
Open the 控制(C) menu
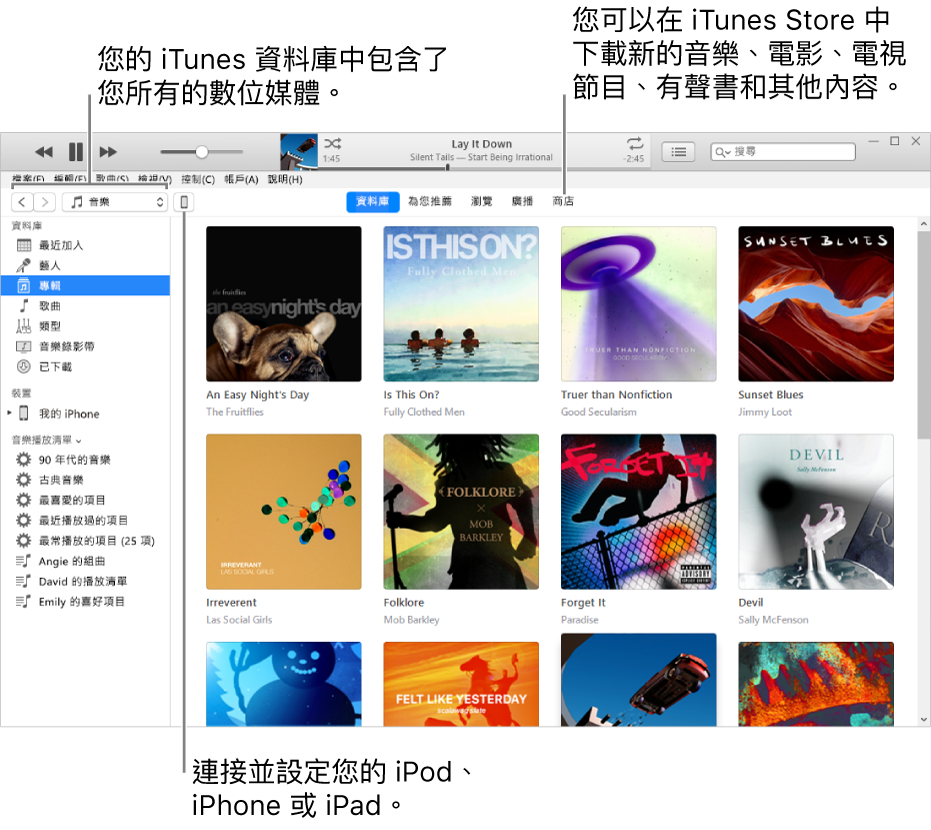[x=198, y=179]
